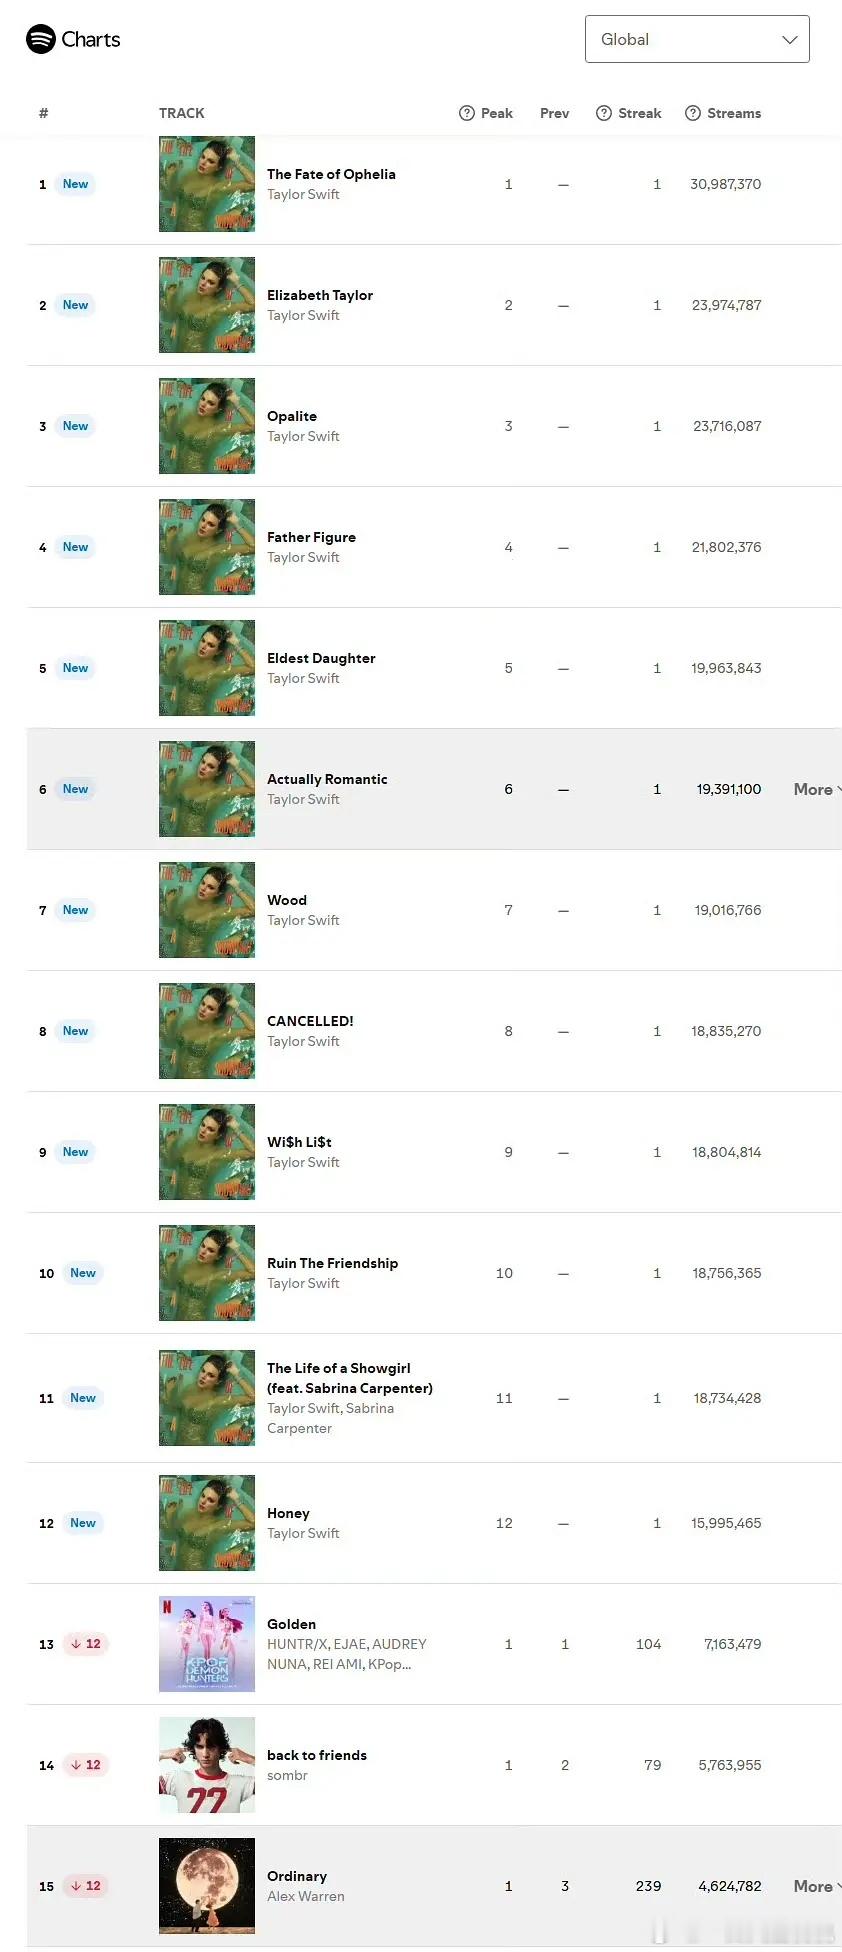Image resolution: width=842 pixels, height=1952 pixels.
Task: Click the down-arrow icon beside Ordinary
Action: point(76,1886)
